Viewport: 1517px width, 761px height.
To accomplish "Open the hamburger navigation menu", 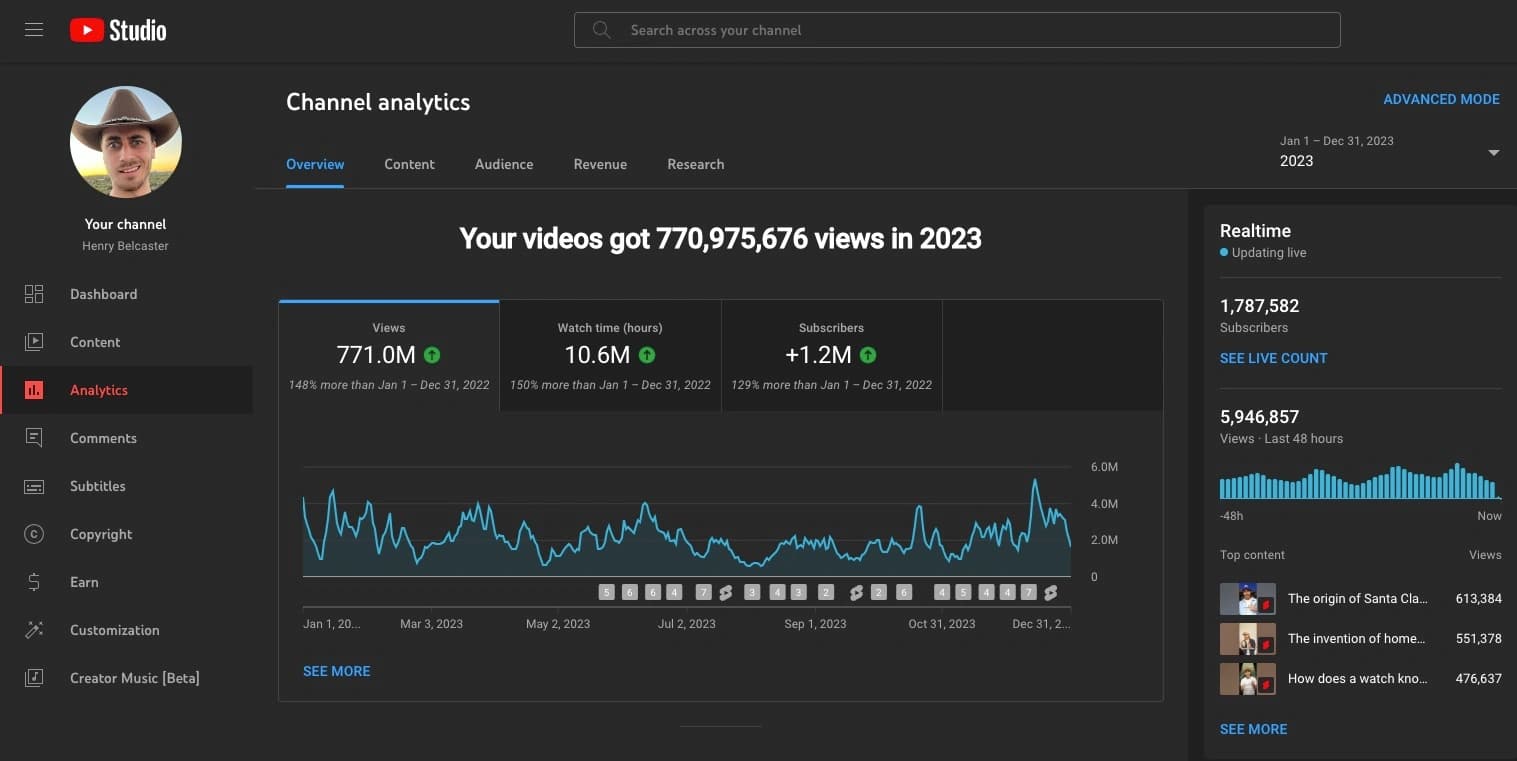I will click(34, 30).
